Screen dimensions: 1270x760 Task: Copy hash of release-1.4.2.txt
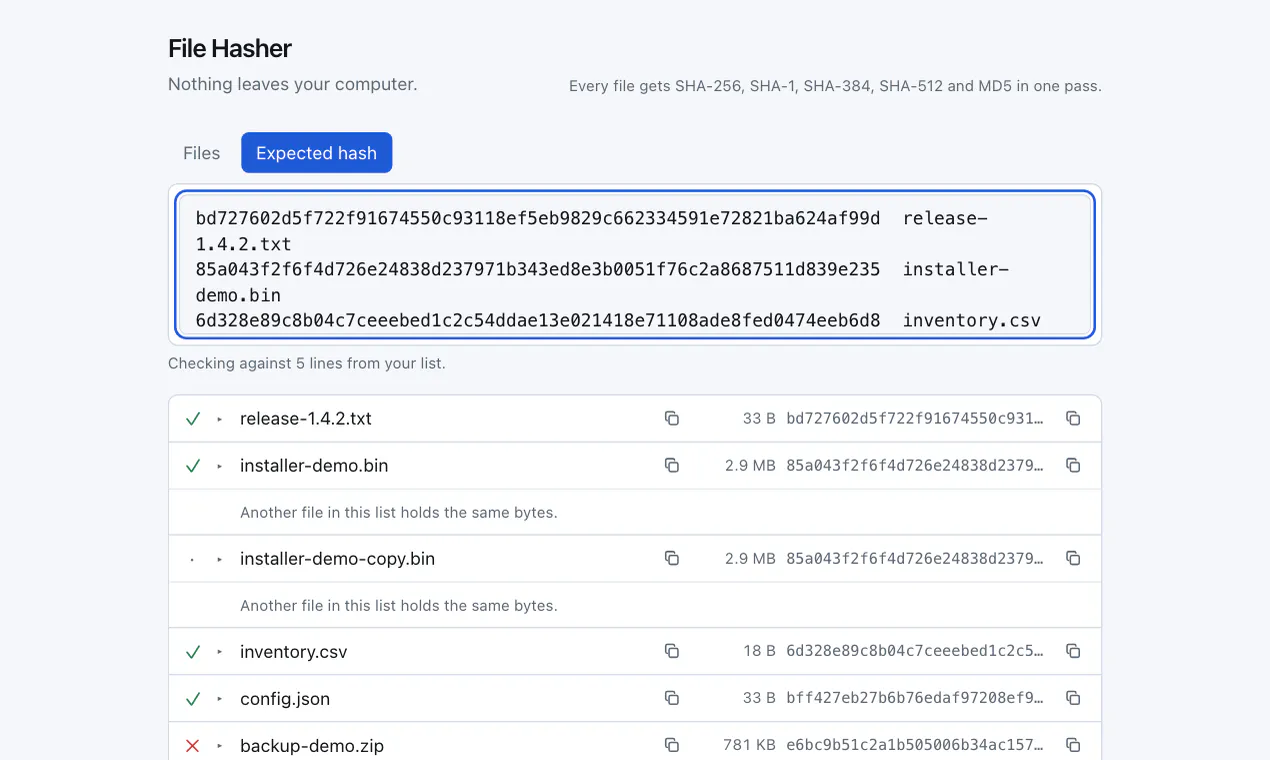pos(1073,418)
